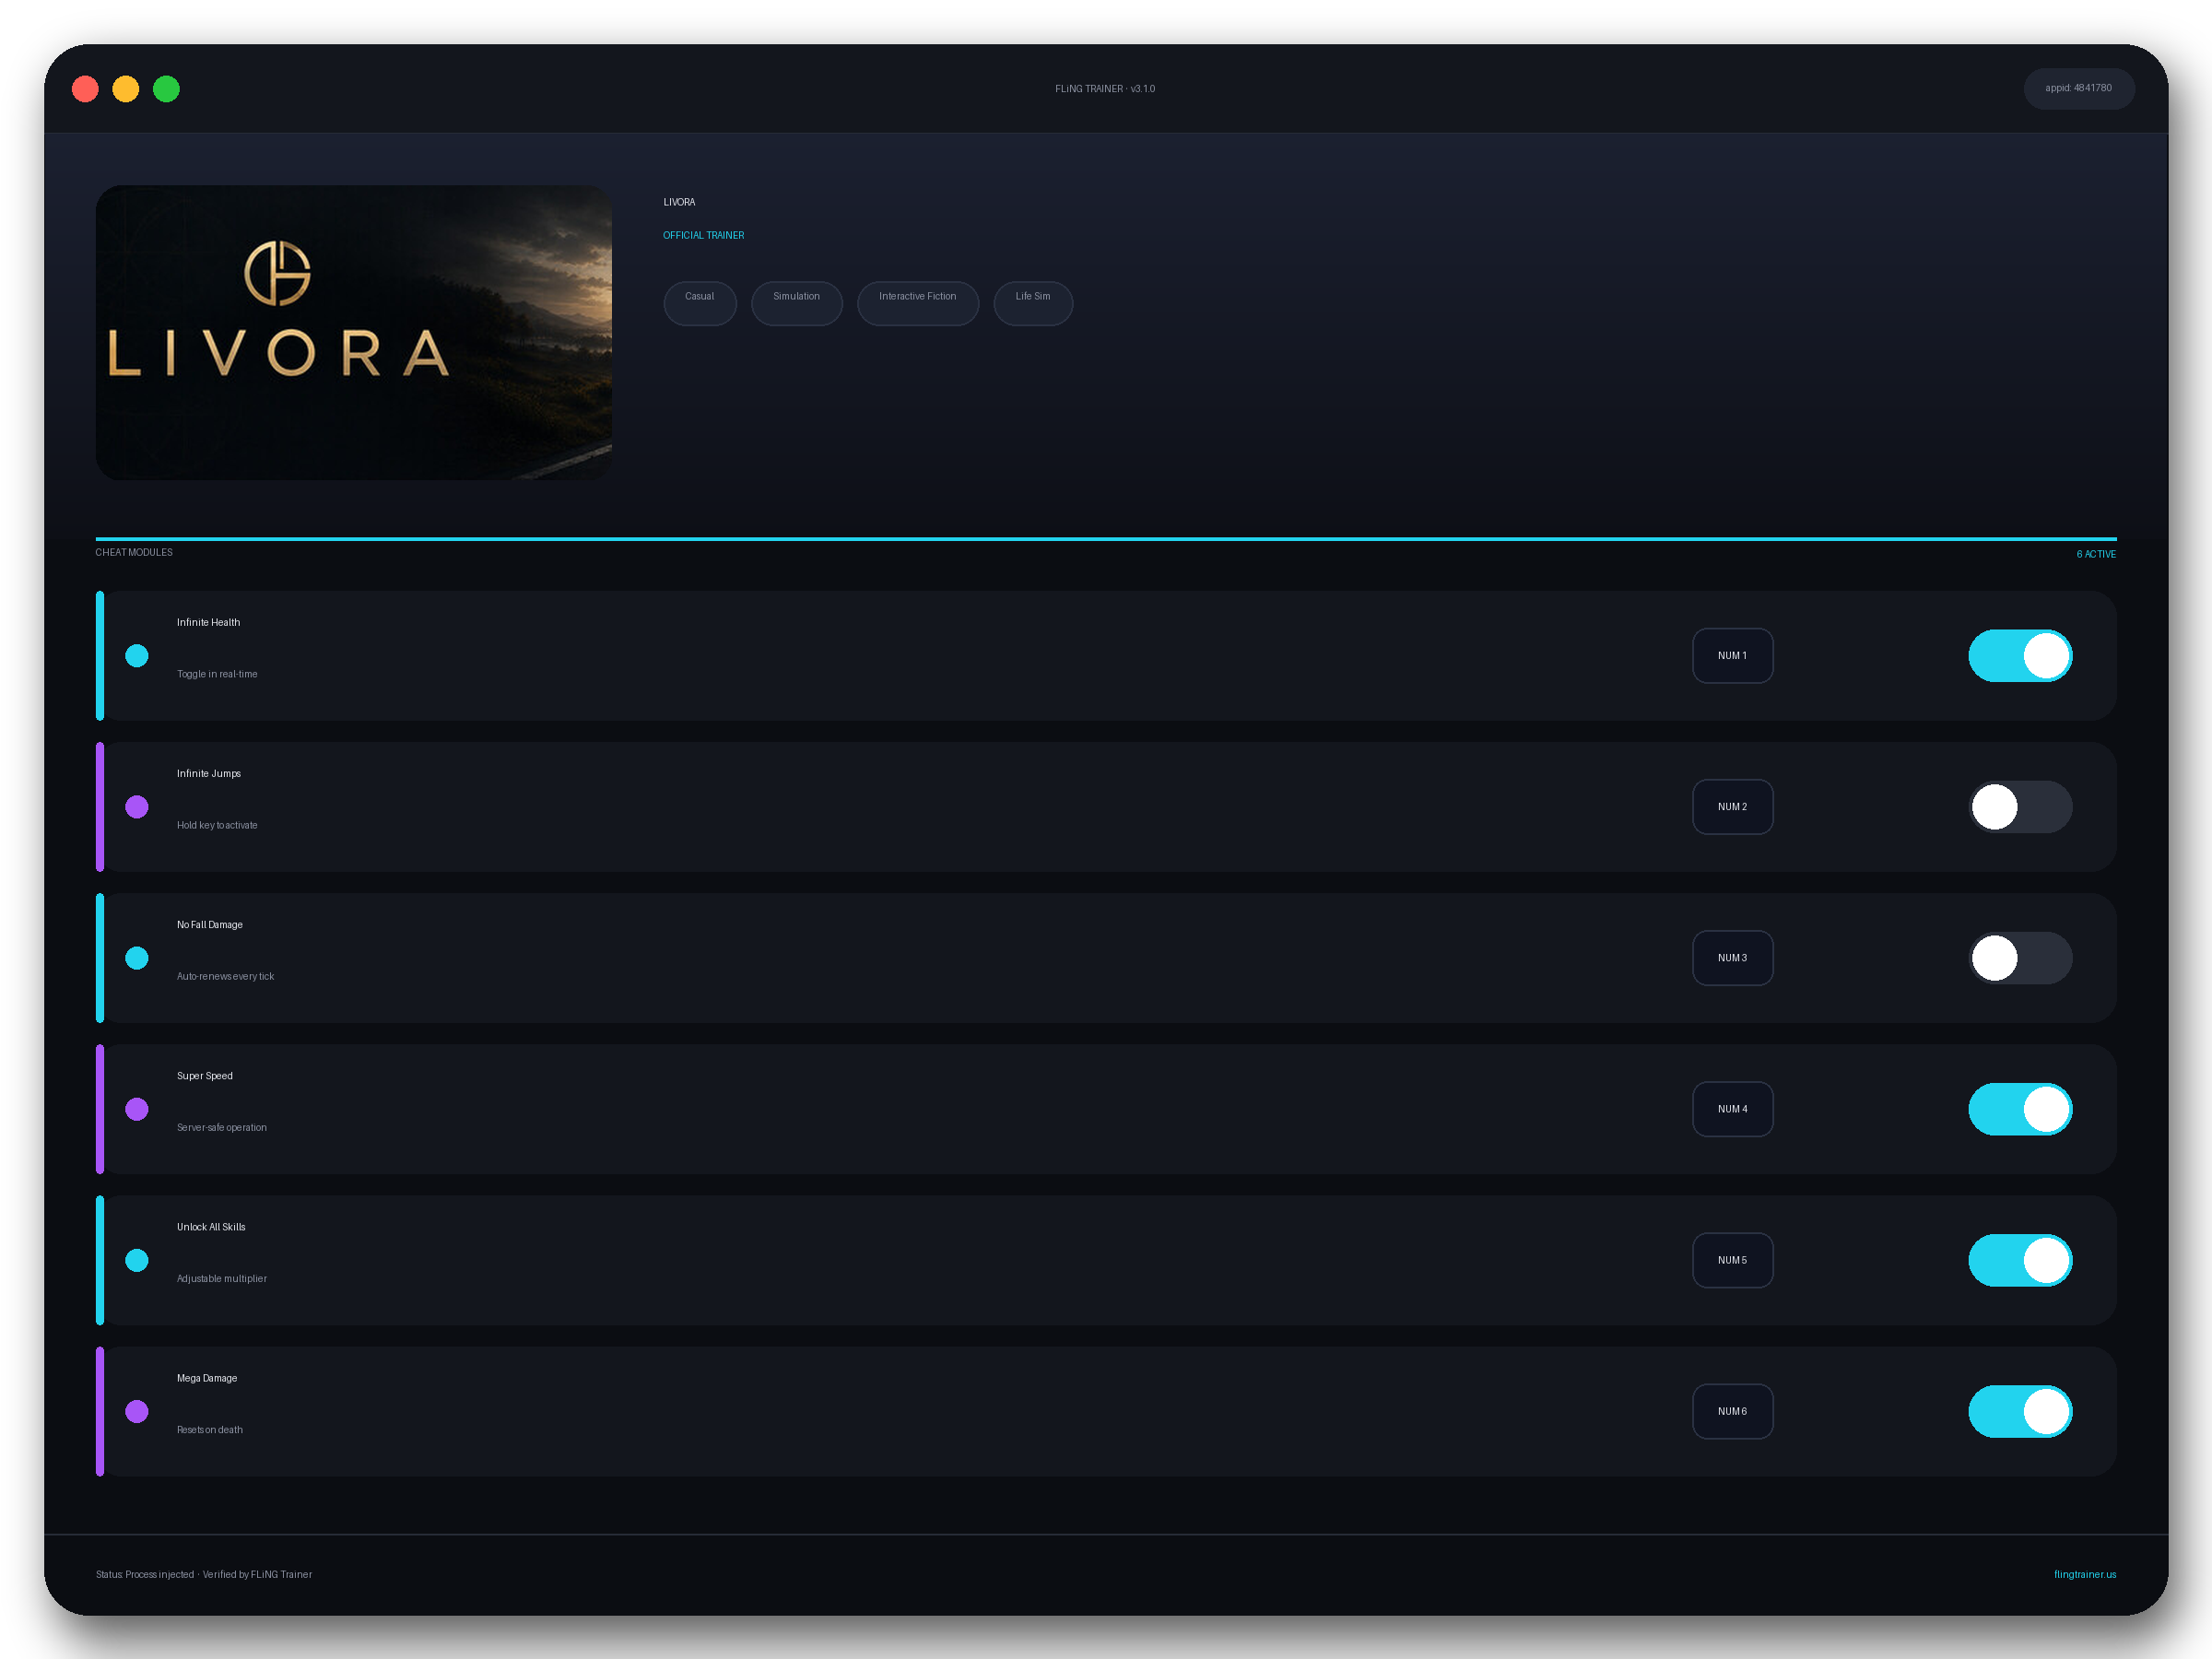Click the 6 ACTIVE counter
Viewport: 2212px width, 1659px height.
tap(2096, 554)
